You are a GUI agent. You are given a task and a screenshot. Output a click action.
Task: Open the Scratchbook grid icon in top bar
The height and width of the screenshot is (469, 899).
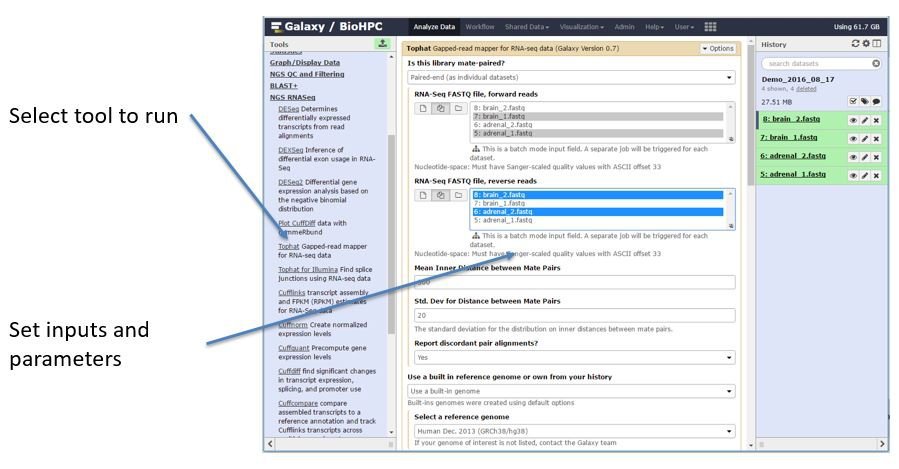pyautogui.click(x=710, y=27)
